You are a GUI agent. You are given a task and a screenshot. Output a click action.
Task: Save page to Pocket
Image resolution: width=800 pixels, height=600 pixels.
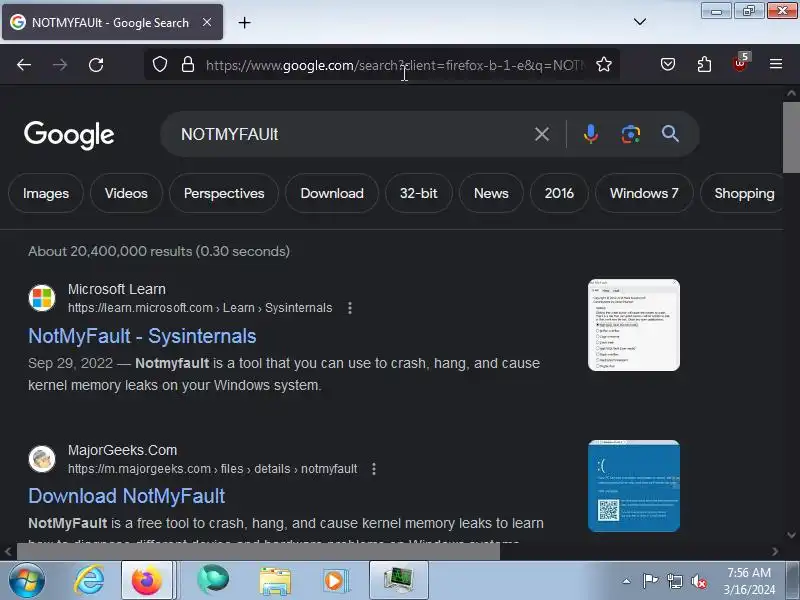[x=668, y=64]
